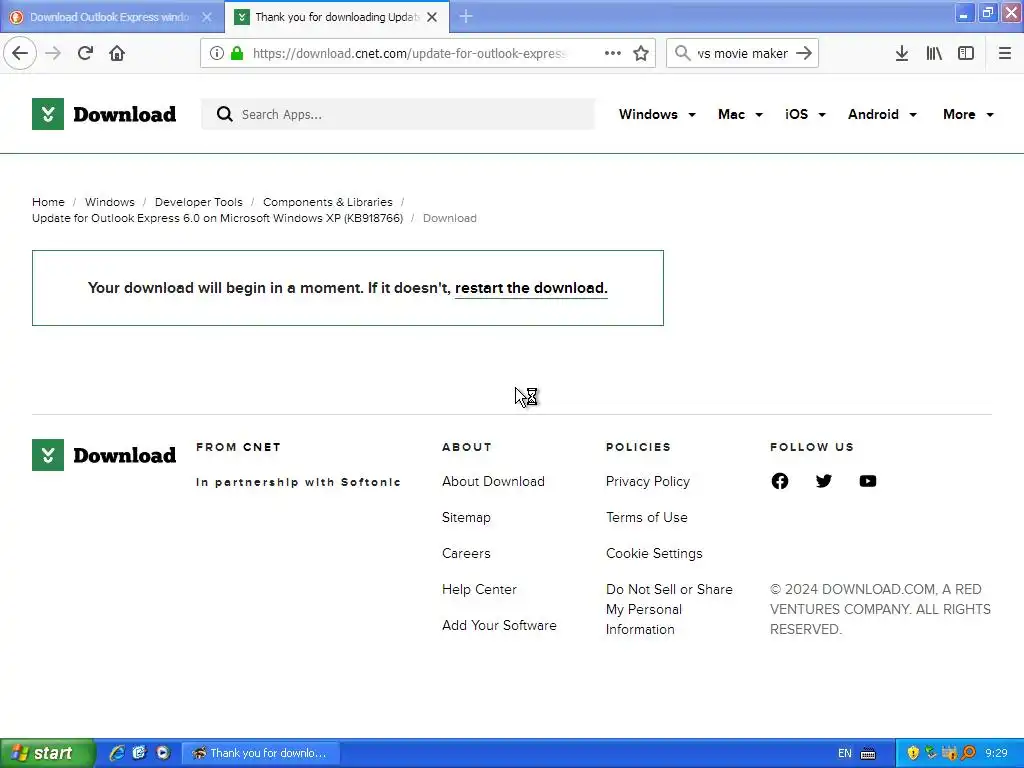
Task: Click the green padlock security icon
Action: [x=237, y=54]
